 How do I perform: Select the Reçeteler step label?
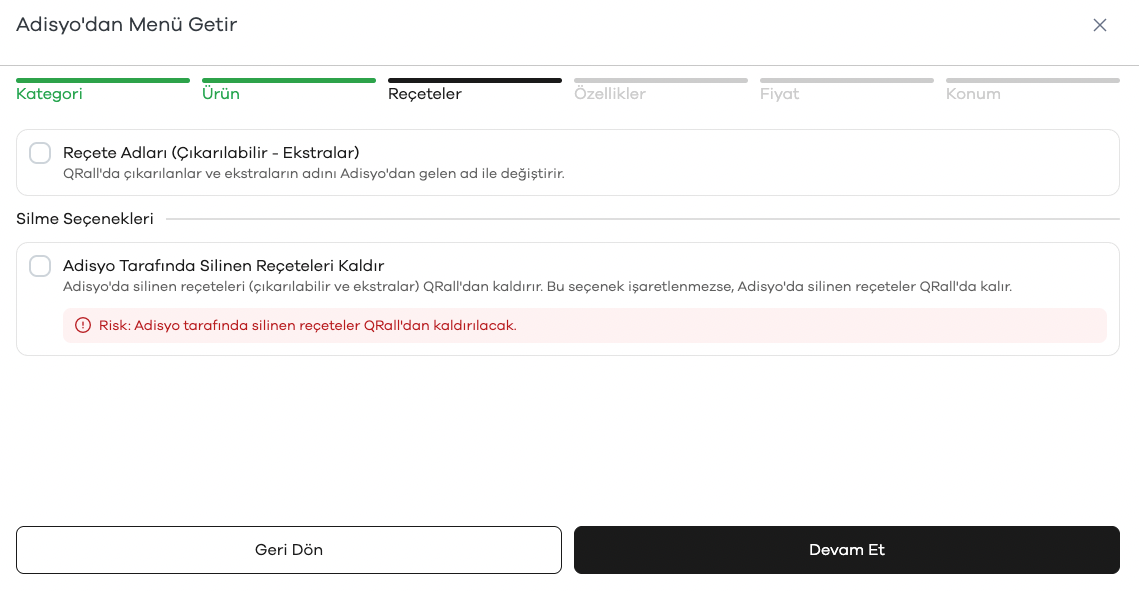425,94
